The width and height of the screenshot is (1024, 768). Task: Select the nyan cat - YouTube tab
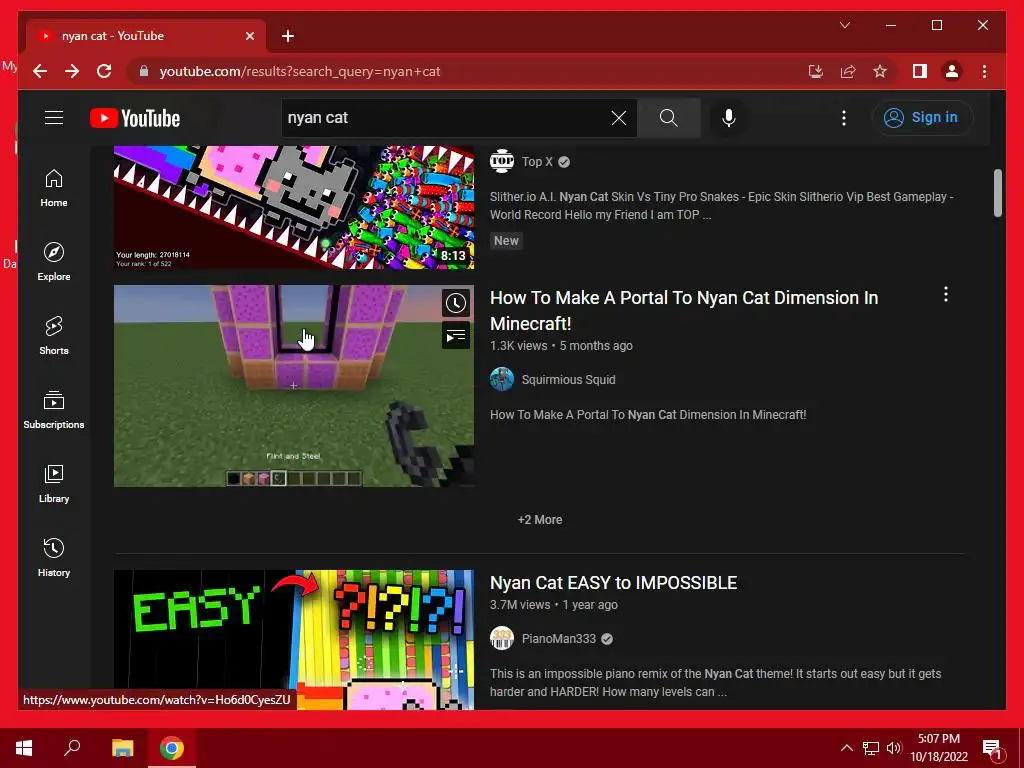[146, 36]
